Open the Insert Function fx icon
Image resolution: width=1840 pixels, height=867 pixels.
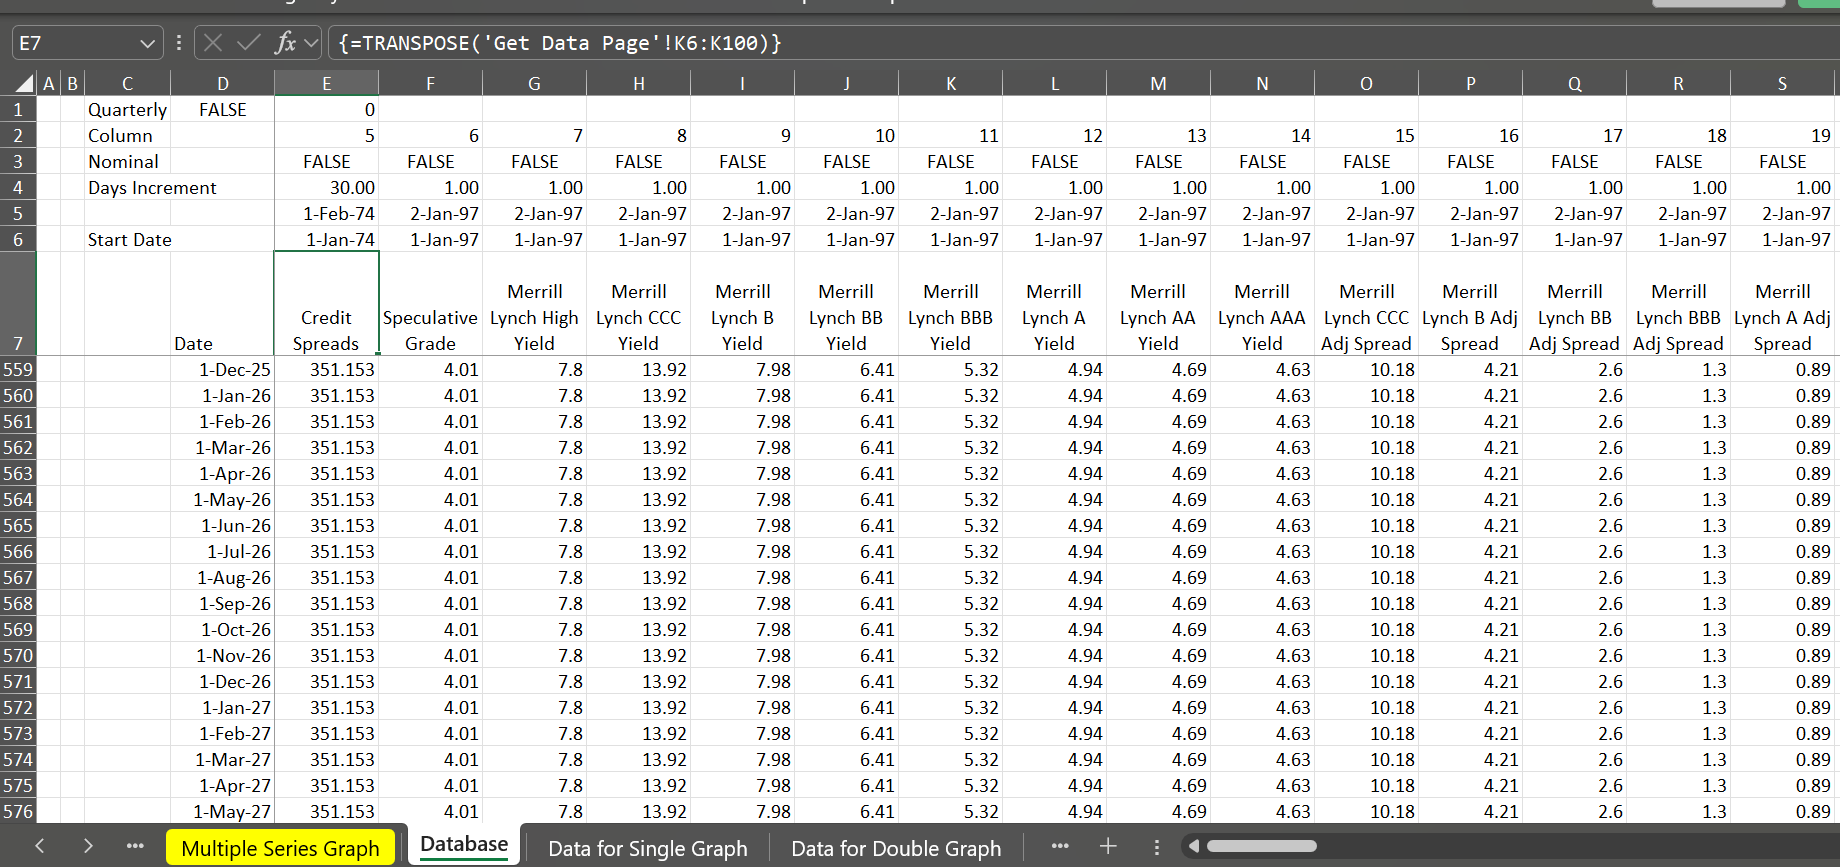(x=286, y=43)
